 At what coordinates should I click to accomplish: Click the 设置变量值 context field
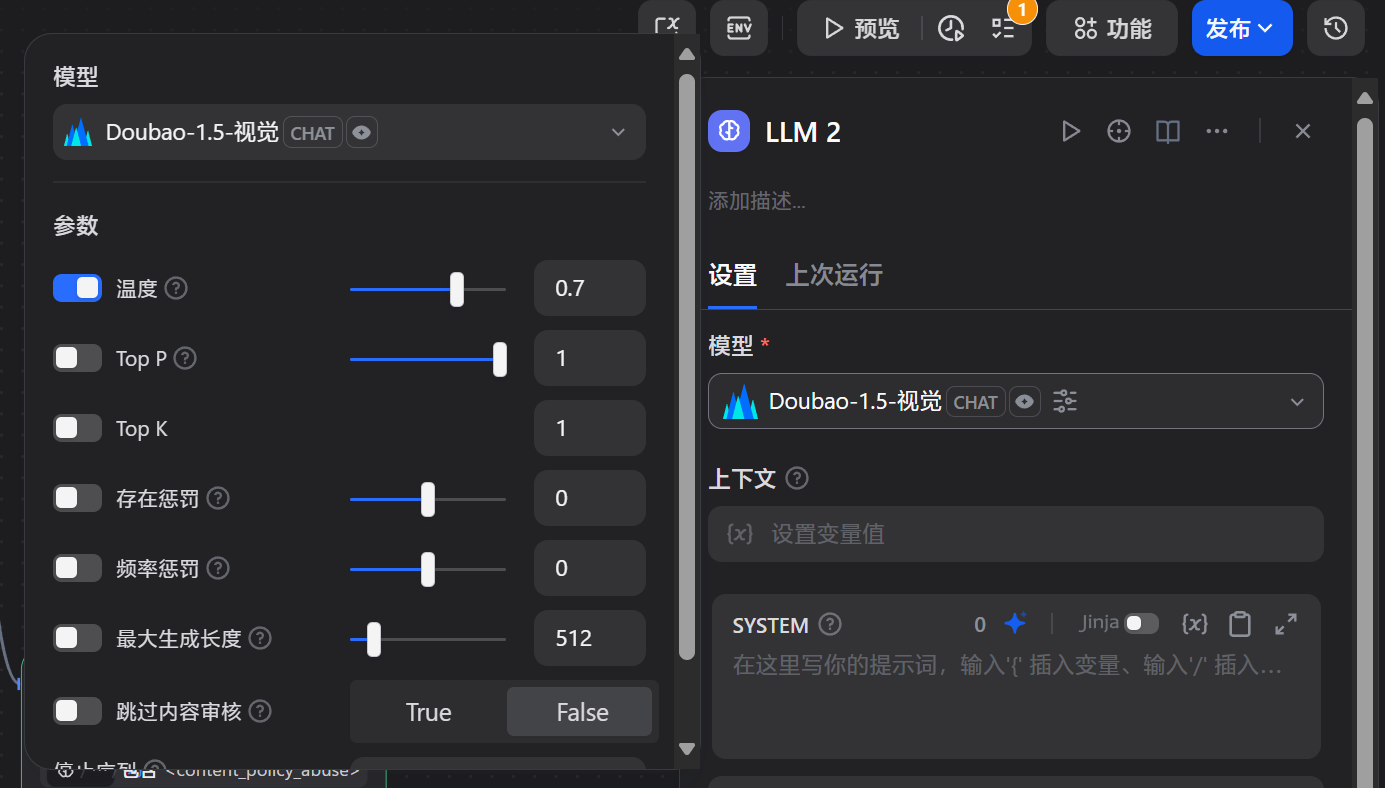(1016, 534)
